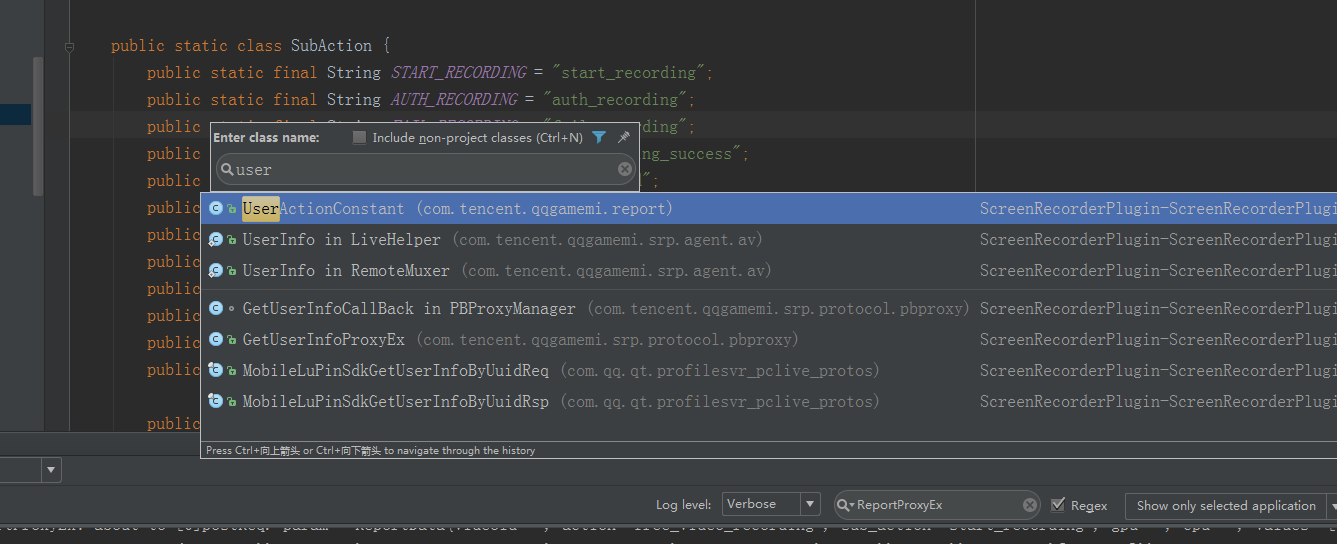Pin the class search popup
Image resolution: width=1337 pixels, height=544 pixels.
click(624, 138)
